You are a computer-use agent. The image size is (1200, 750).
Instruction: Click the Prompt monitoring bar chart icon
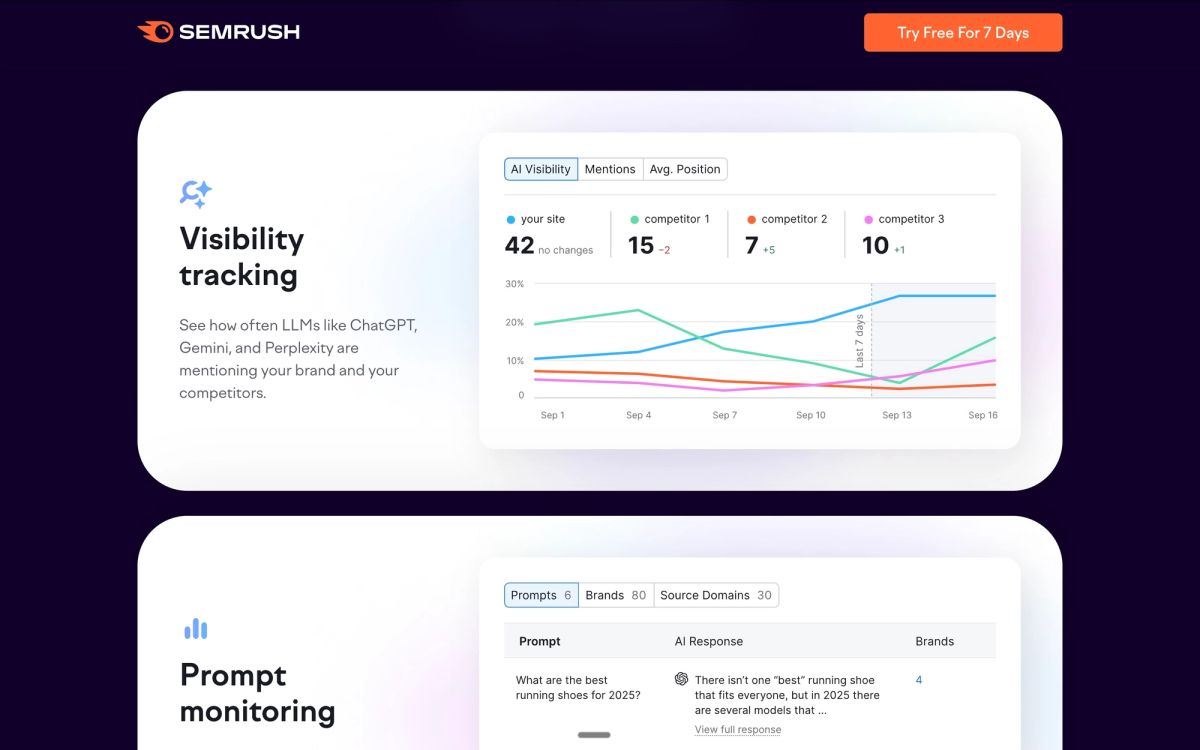point(196,629)
